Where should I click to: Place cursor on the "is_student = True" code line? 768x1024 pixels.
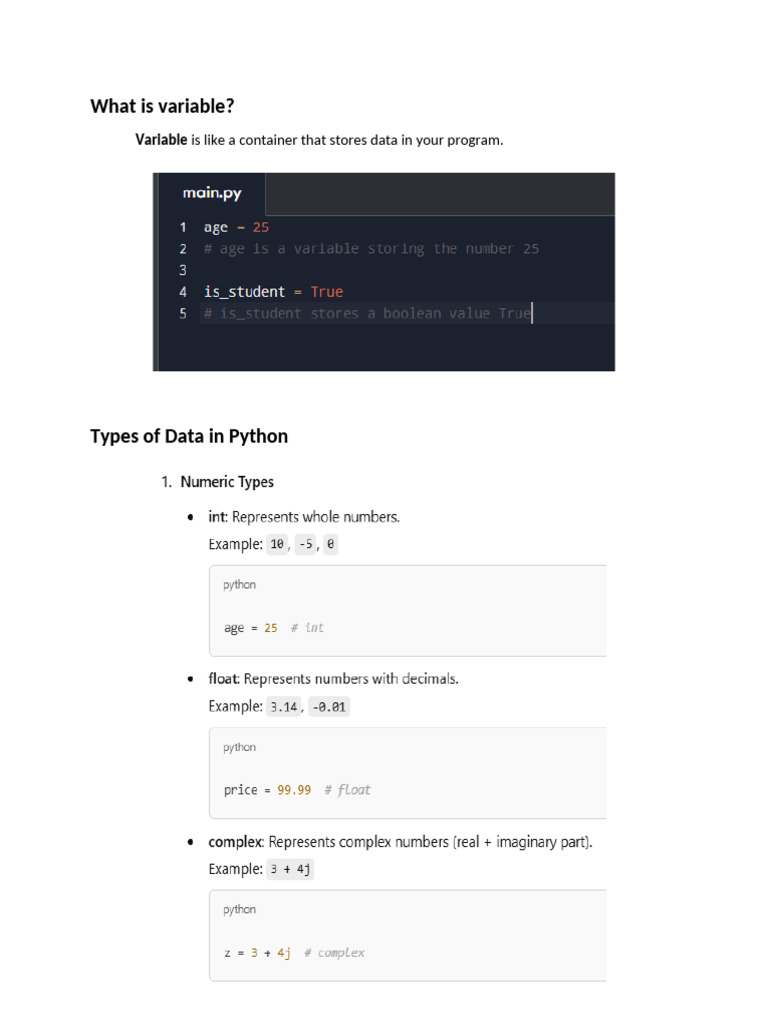click(x=273, y=292)
